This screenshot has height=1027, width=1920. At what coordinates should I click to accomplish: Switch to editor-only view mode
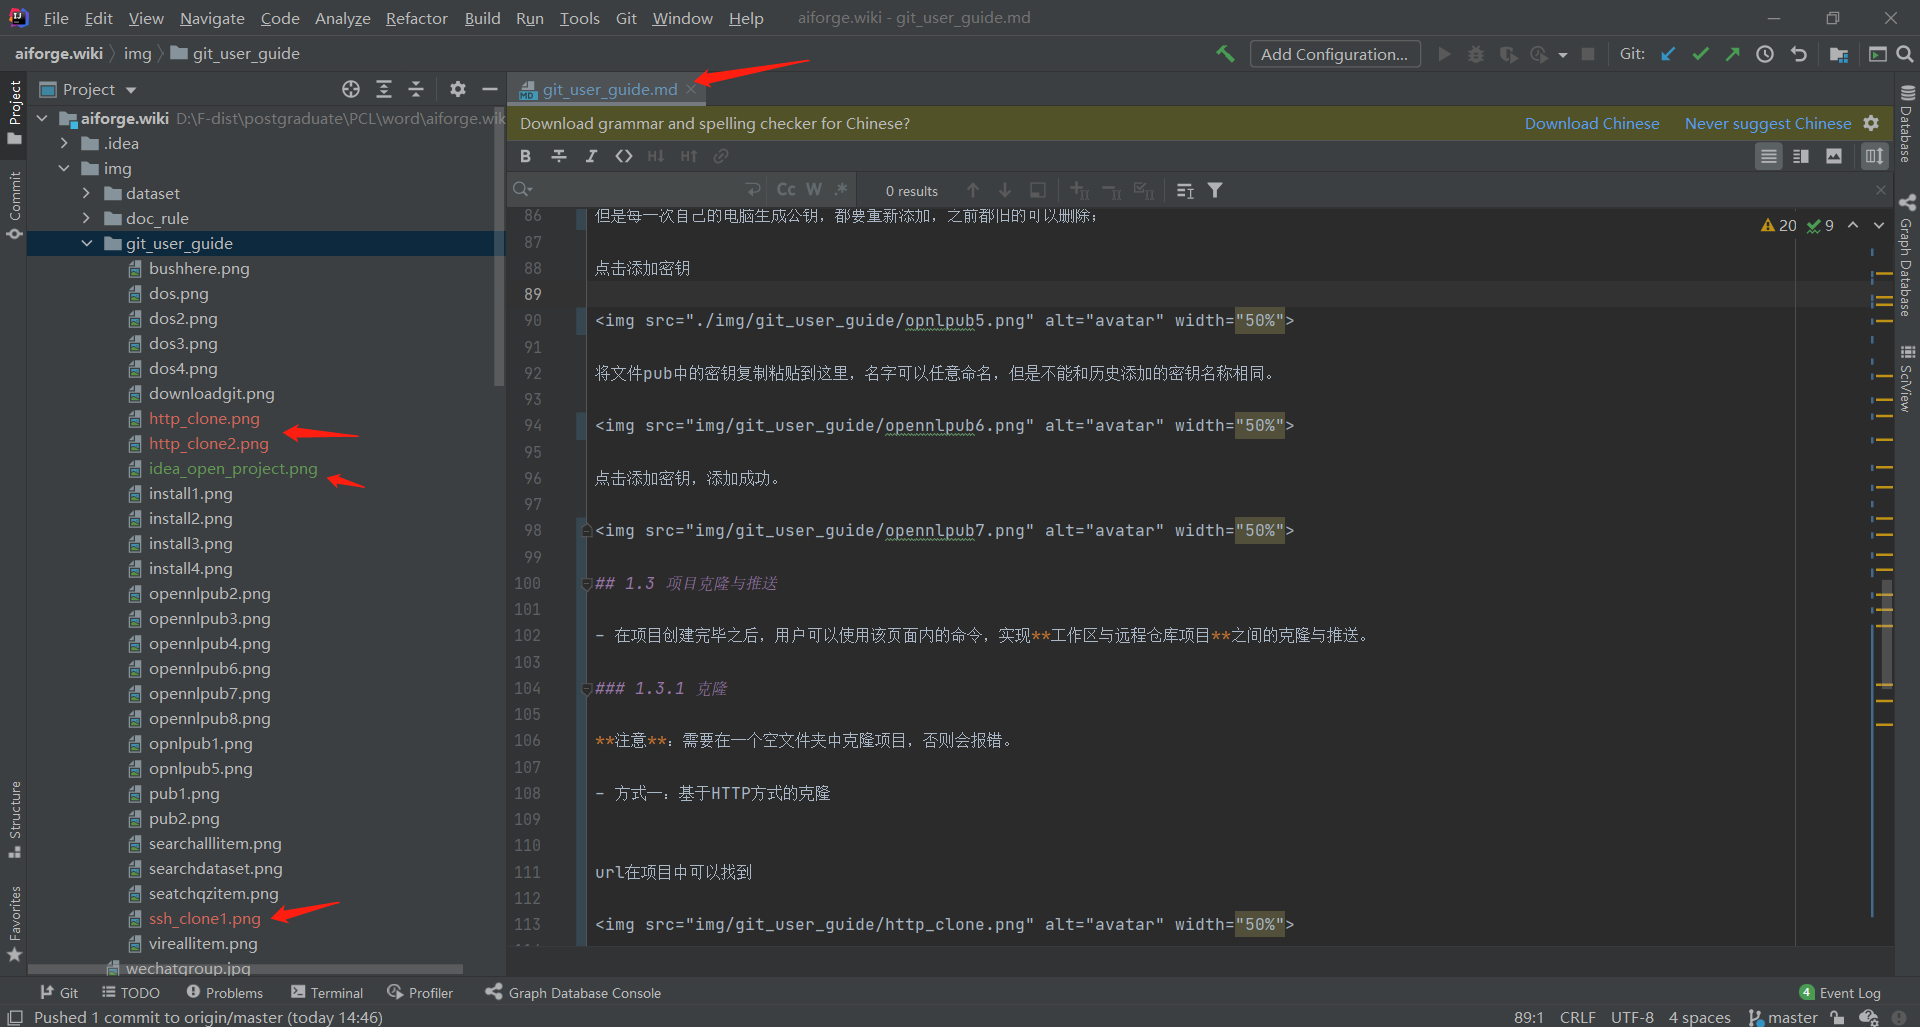pyautogui.click(x=1768, y=156)
